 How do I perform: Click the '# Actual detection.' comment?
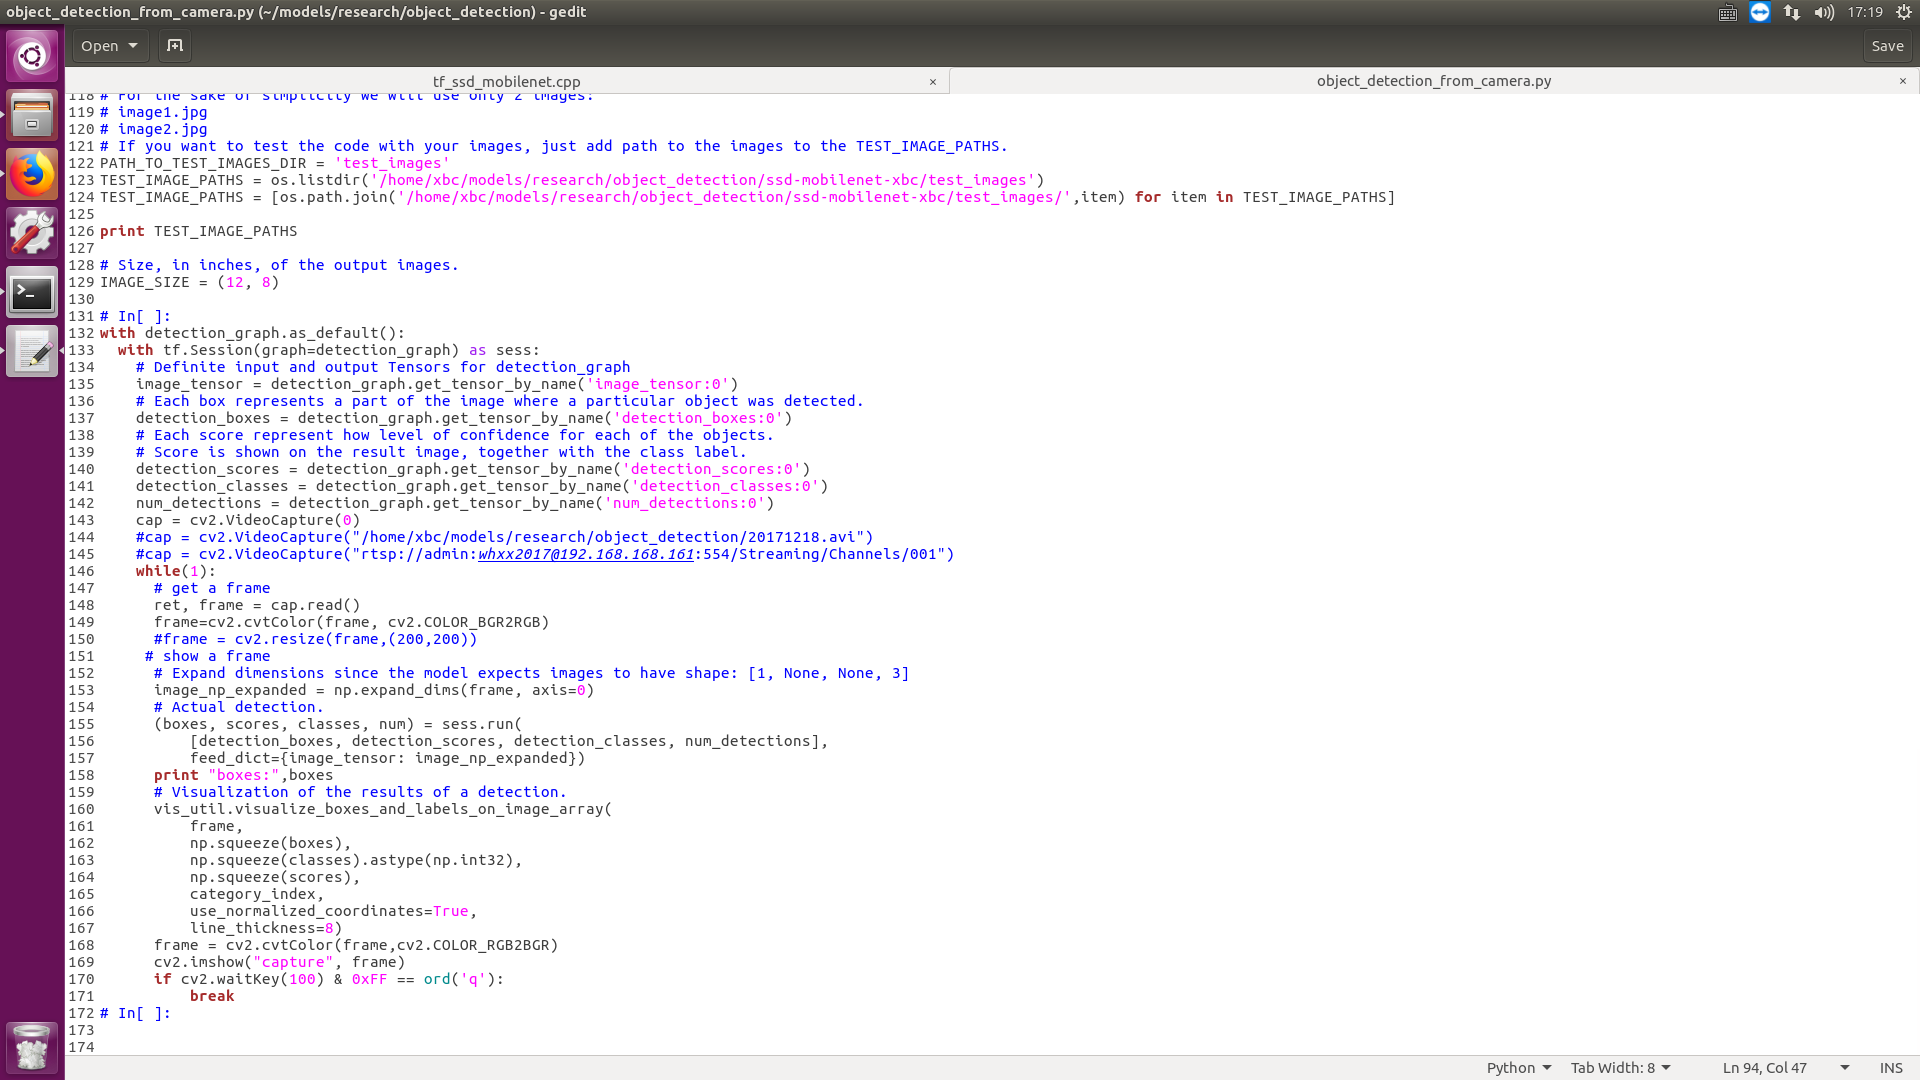pos(239,707)
